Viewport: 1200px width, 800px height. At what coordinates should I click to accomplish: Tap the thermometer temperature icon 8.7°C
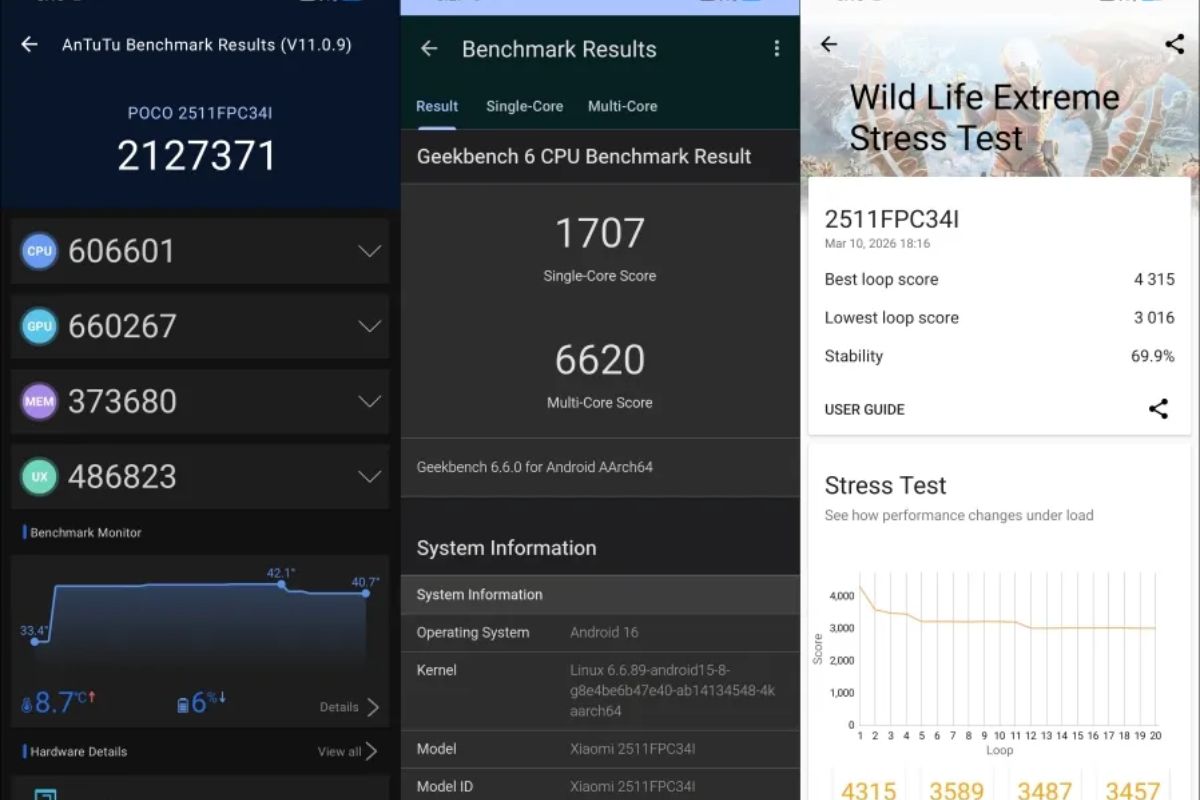(x=27, y=705)
